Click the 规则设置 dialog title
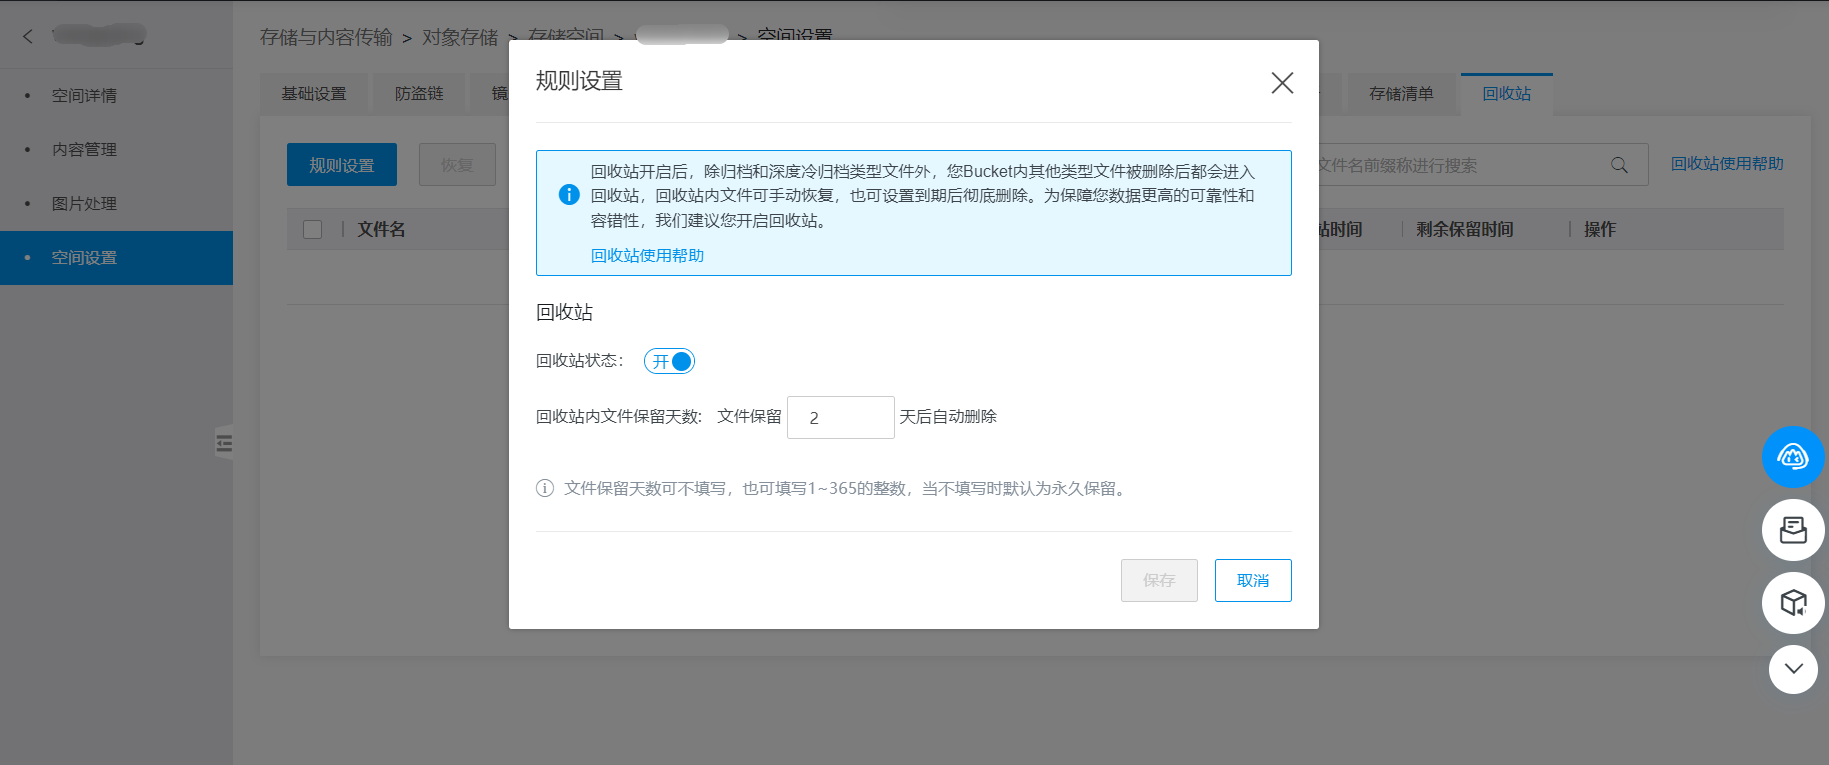Screen dimensions: 1829x765 pos(579,81)
